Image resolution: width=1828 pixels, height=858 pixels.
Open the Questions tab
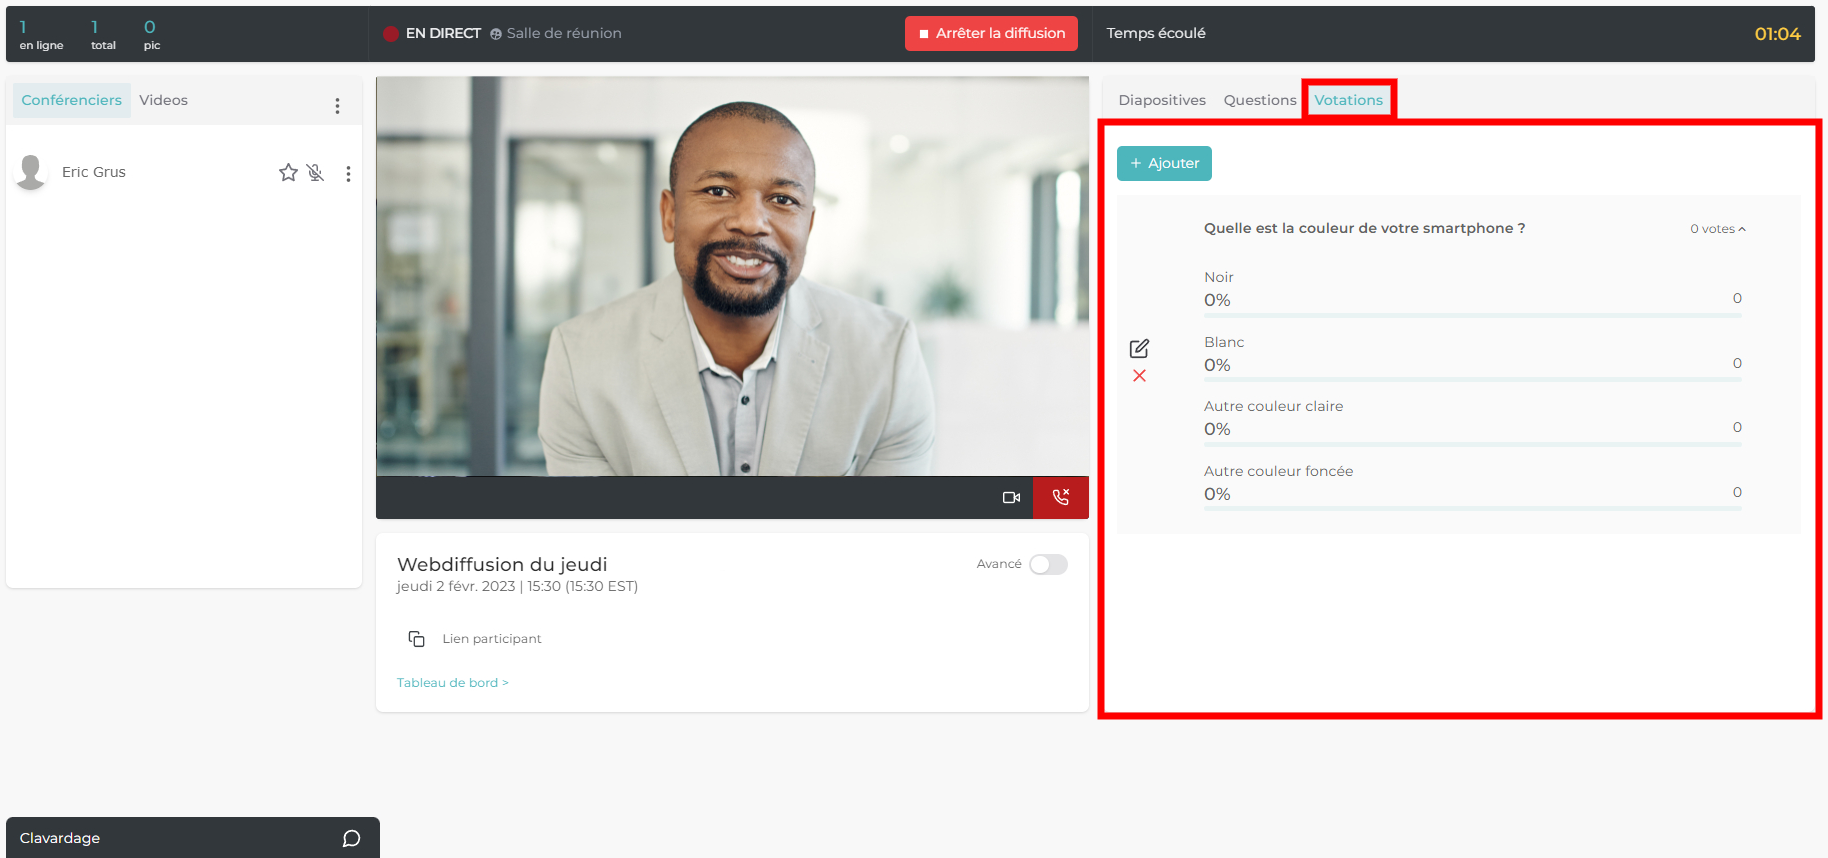pyautogui.click(x=1259, y=100)
